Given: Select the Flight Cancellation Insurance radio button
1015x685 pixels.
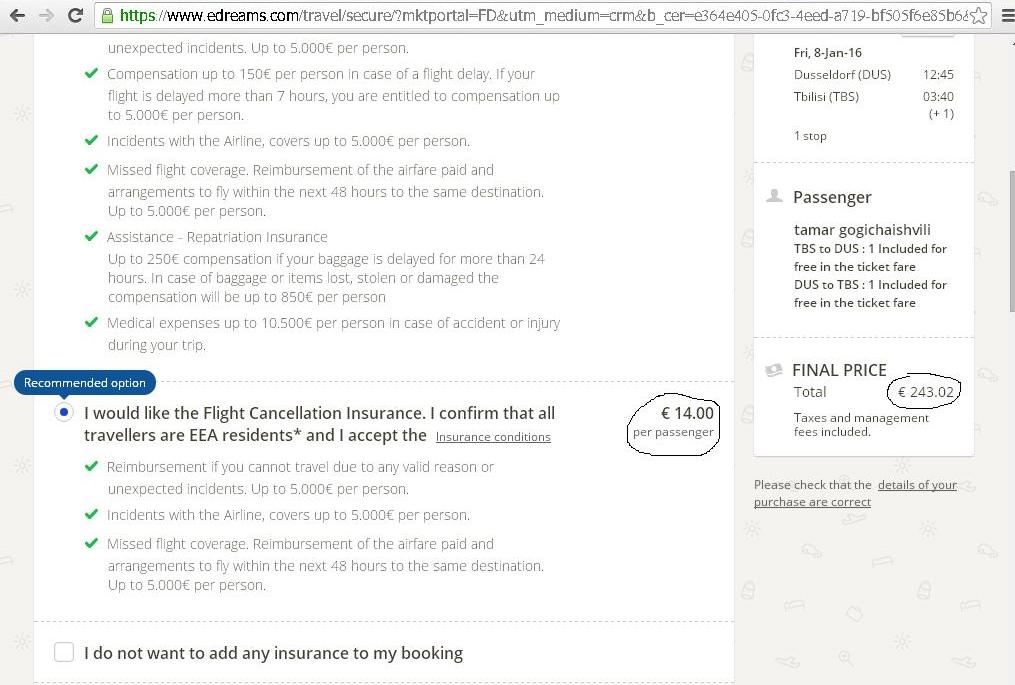Looking at the screenshot, I should [x=64, y=413].
